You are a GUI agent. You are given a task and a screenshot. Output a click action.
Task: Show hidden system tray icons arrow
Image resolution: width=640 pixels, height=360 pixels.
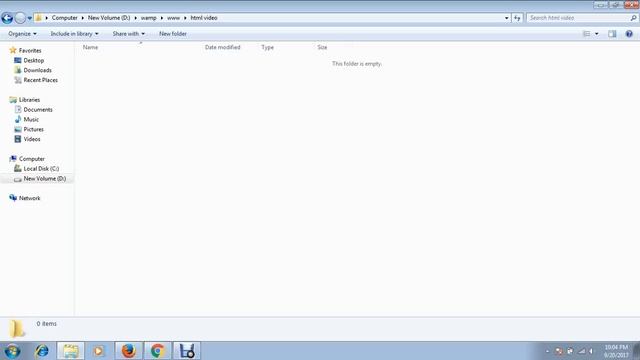click(547, 351)
